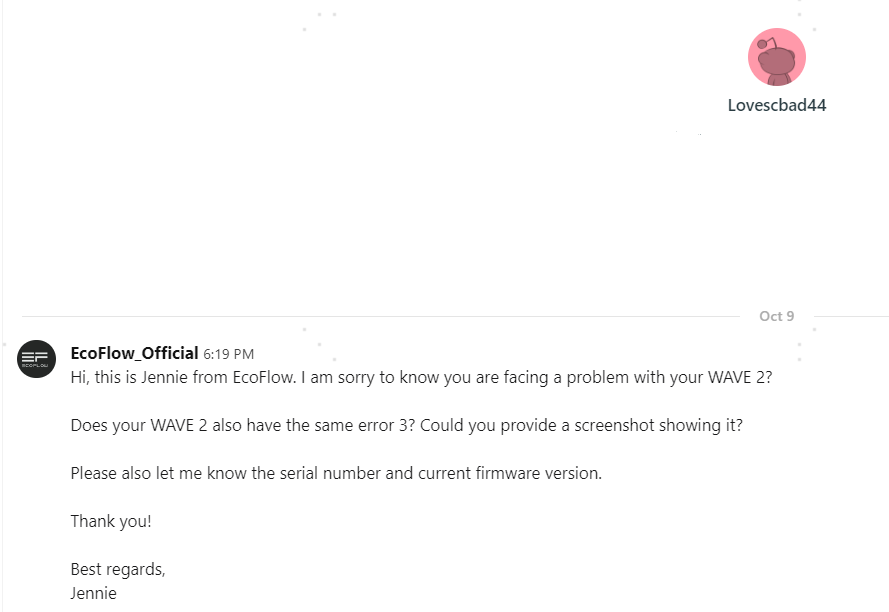Click the "Thank you!" line
This screenshot has height=612, width=889.
(x=111, y=521)
